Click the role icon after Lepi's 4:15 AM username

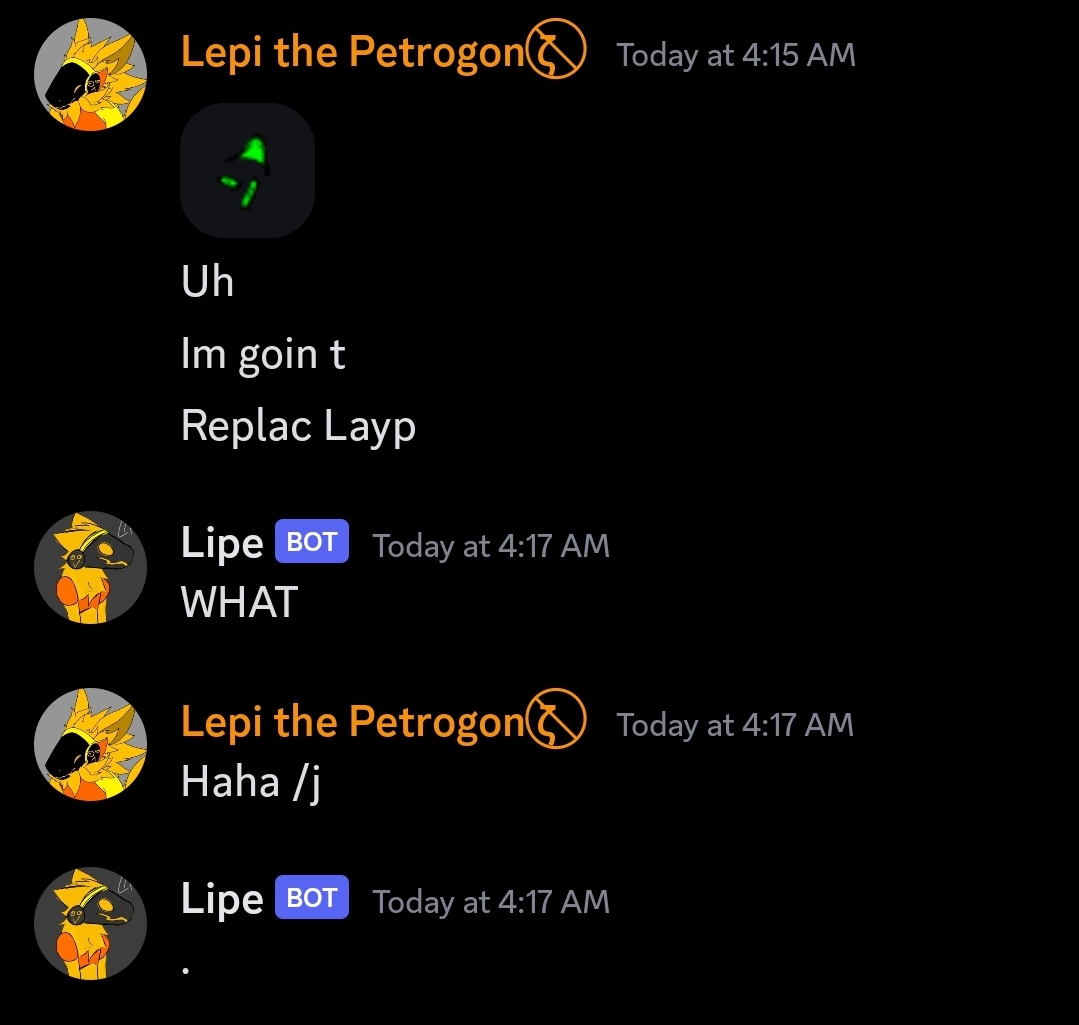[x=557, y=53]
